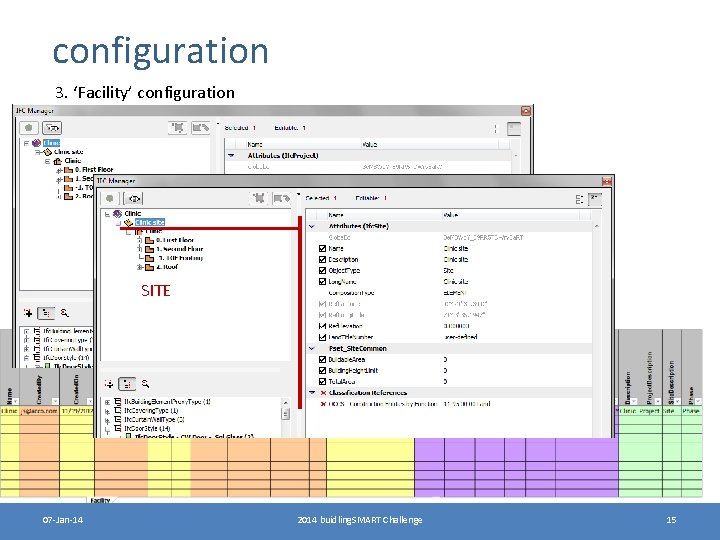Open the Name column filter dropdown in spreadsheet

coord(16,401)
